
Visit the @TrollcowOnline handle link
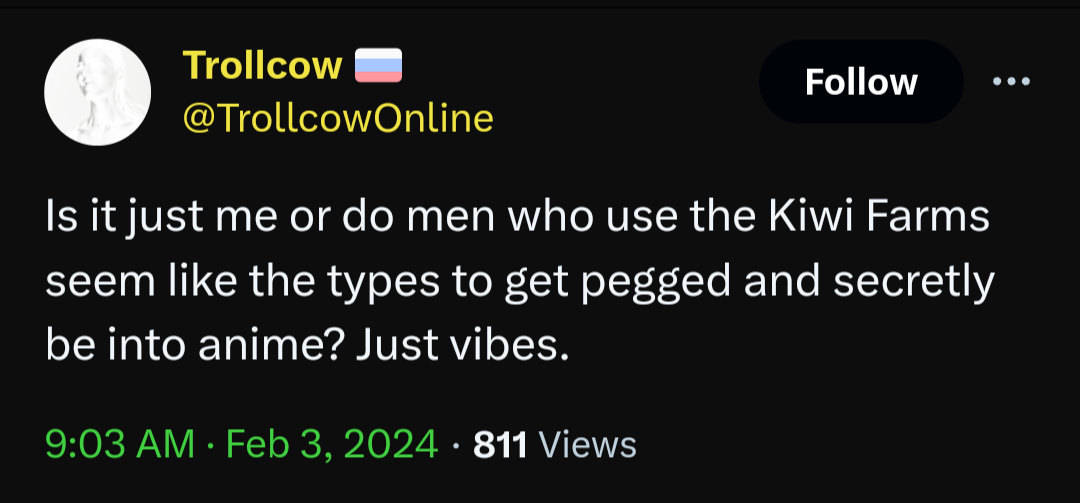click(x=338, y=119)
